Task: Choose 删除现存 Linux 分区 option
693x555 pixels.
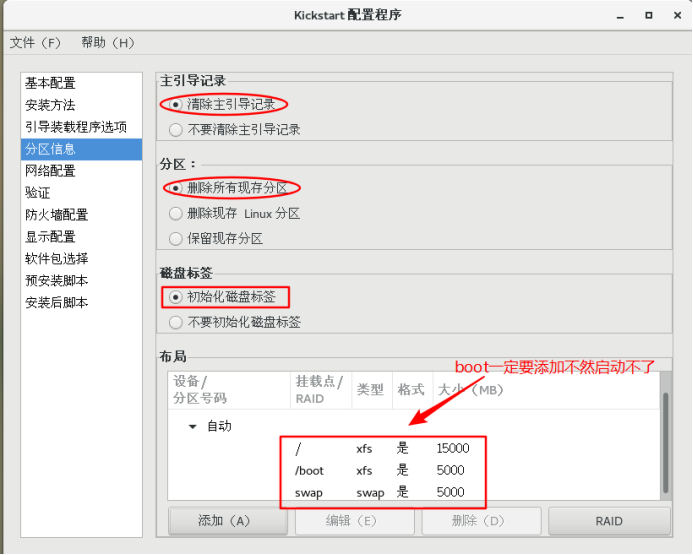Action: coord(175,214)
